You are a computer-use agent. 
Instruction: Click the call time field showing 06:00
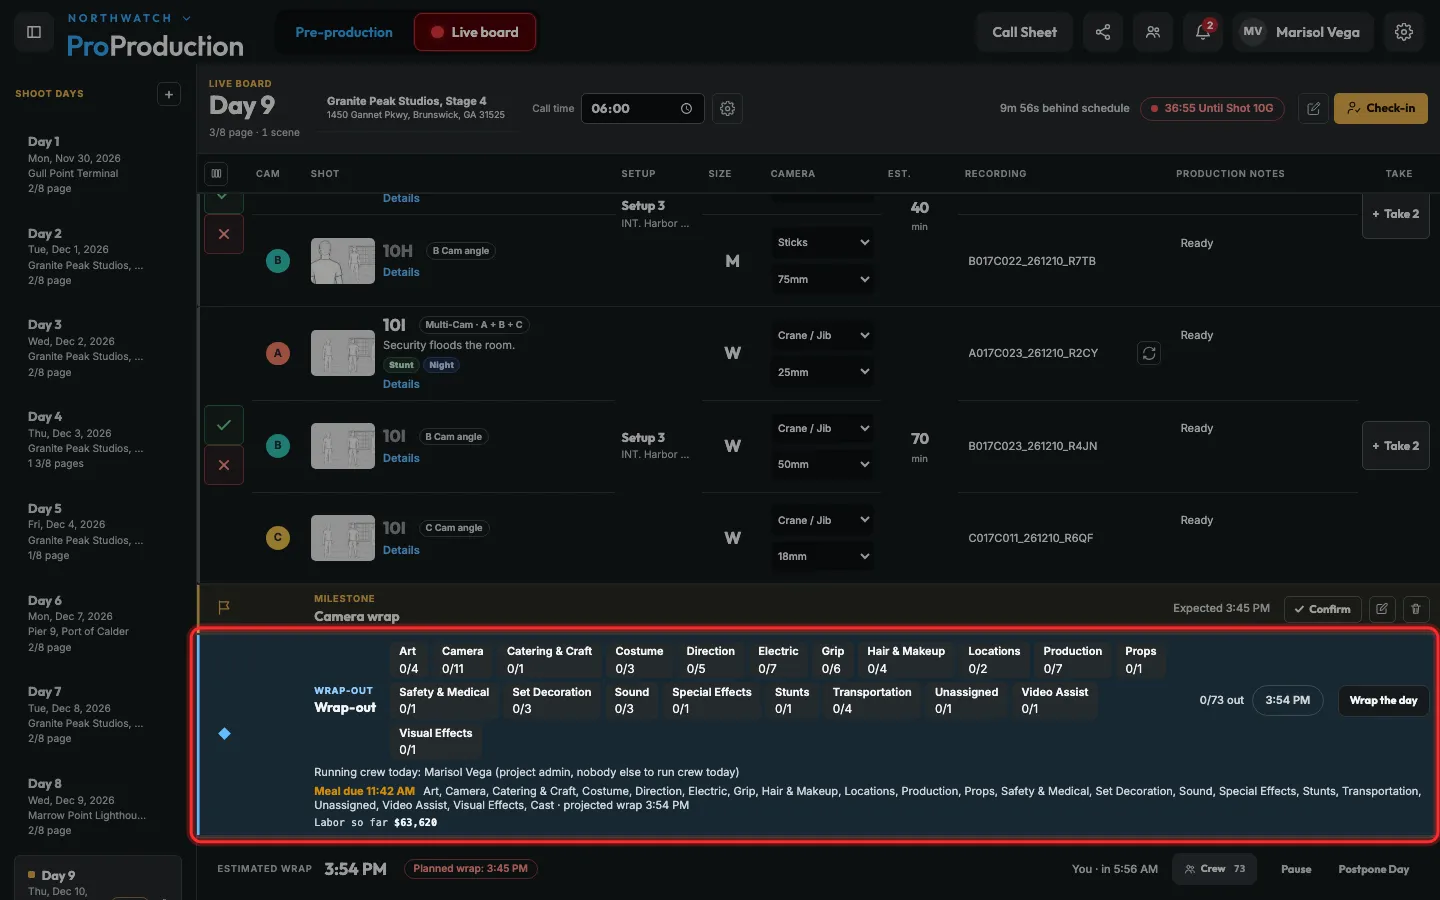point(642,108)
